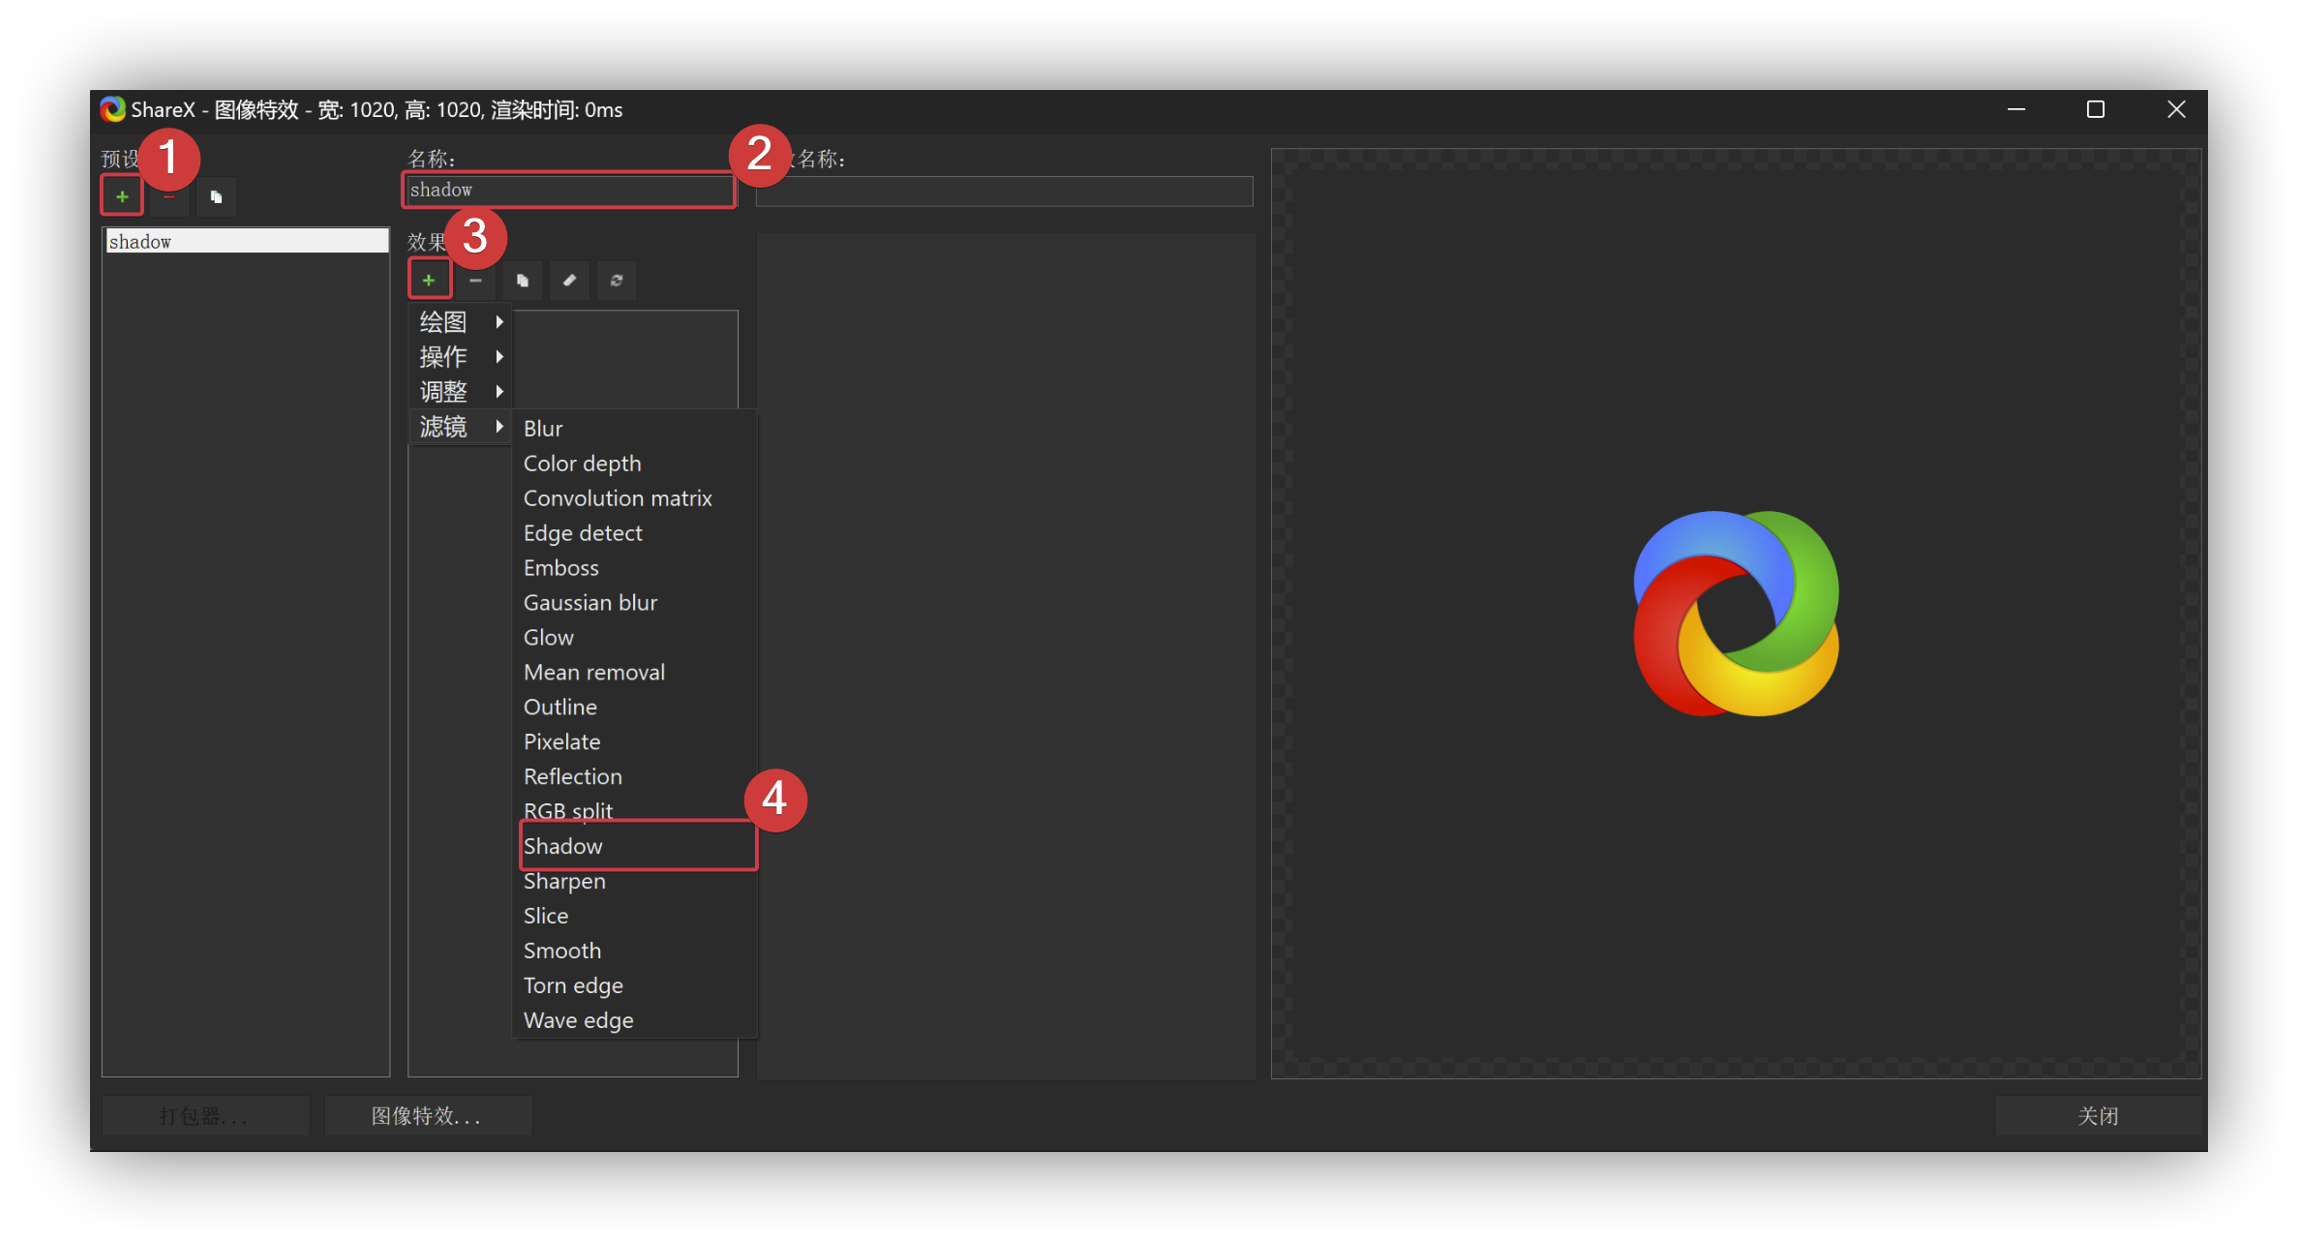Pick the Slice filter
Viewport: 2298px width, 1242px height.
635,916
